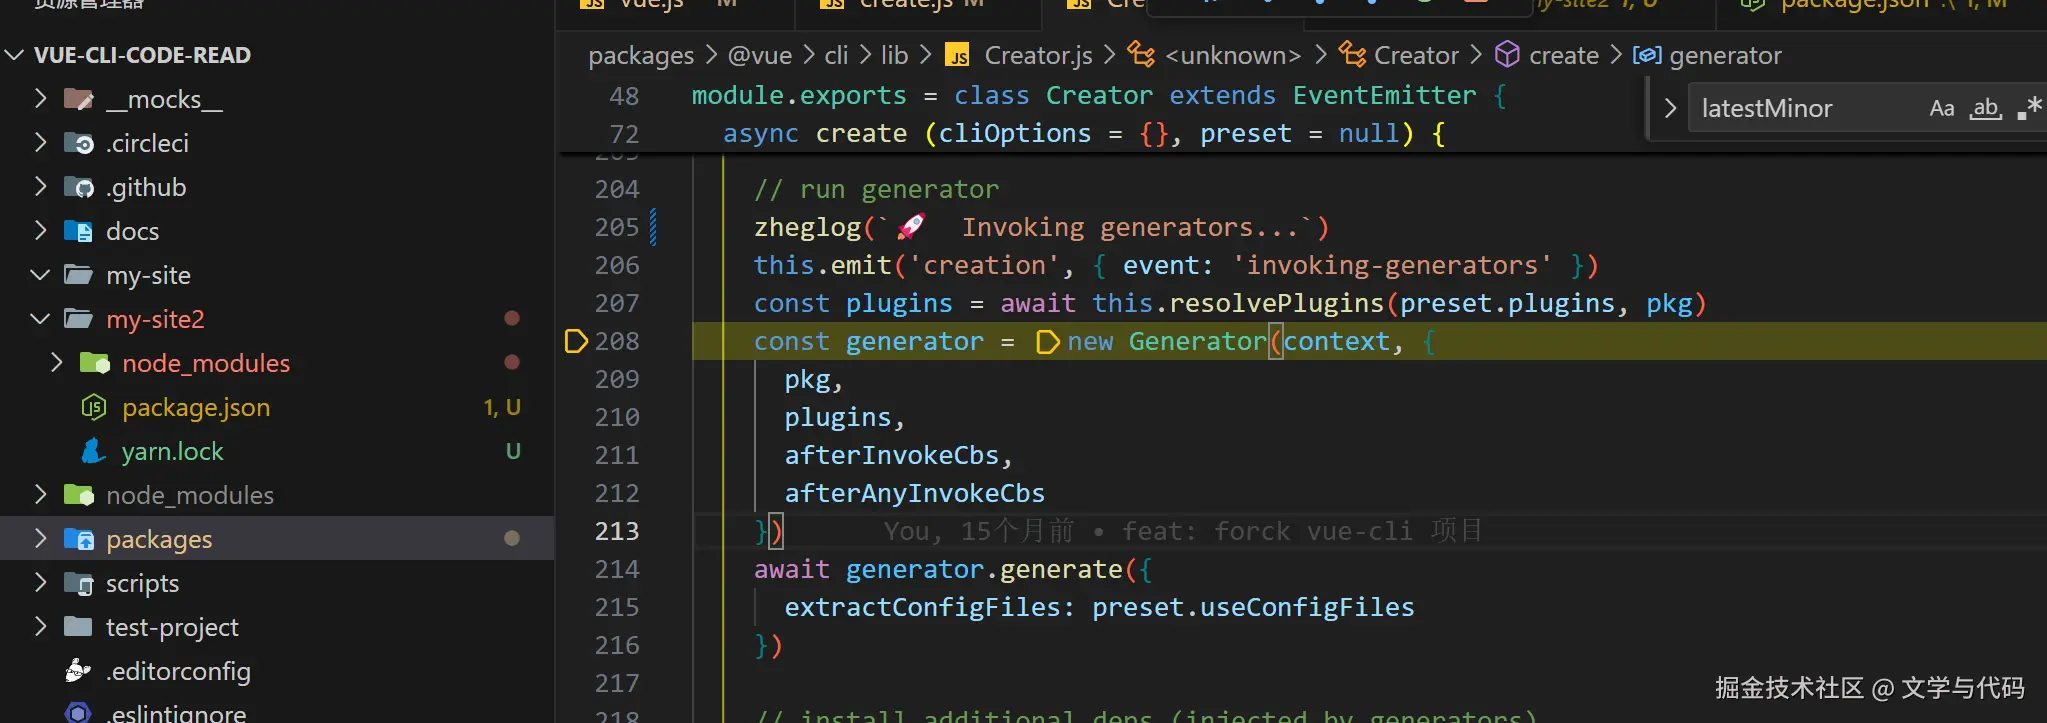
Task: Expand the .github folder chevron
Action: click(x=40, y=186)
